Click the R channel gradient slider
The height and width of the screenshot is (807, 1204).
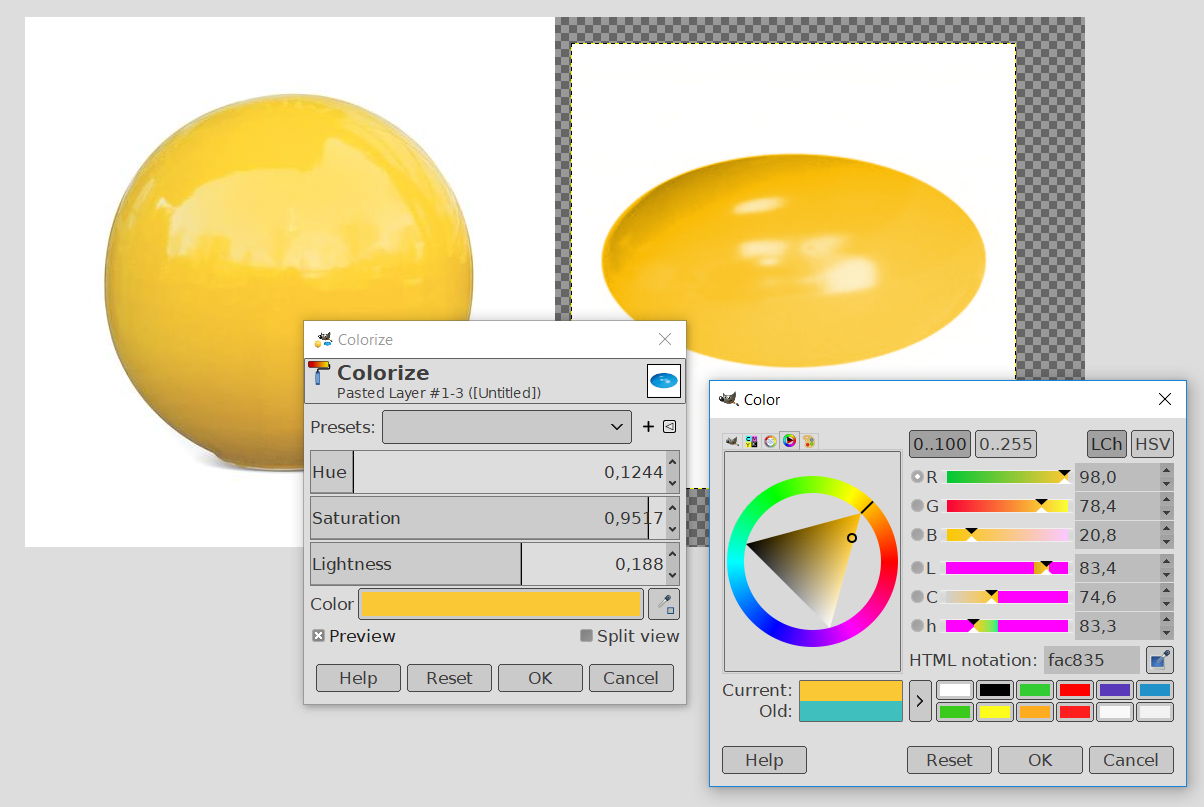pos(1008,477)
